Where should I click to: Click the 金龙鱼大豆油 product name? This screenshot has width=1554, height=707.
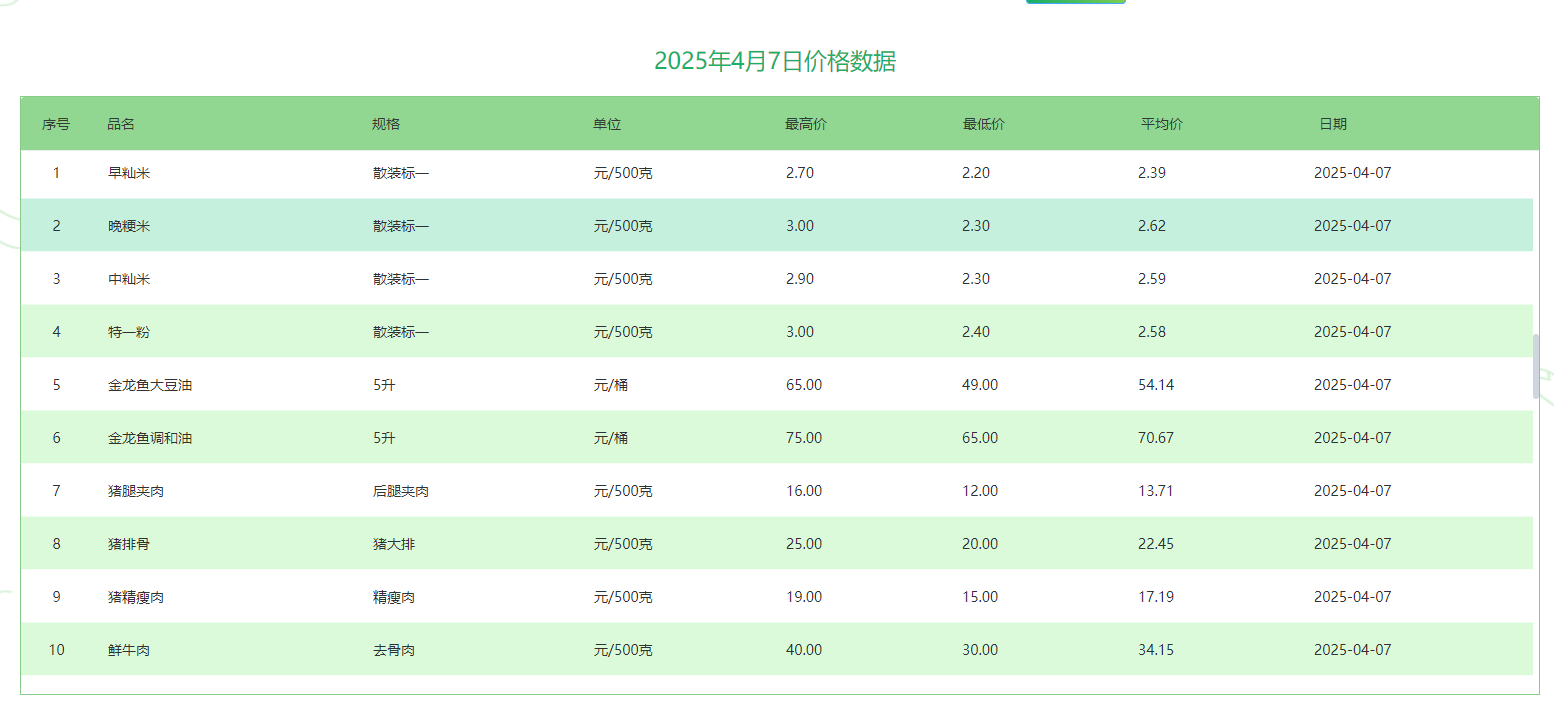150,385
